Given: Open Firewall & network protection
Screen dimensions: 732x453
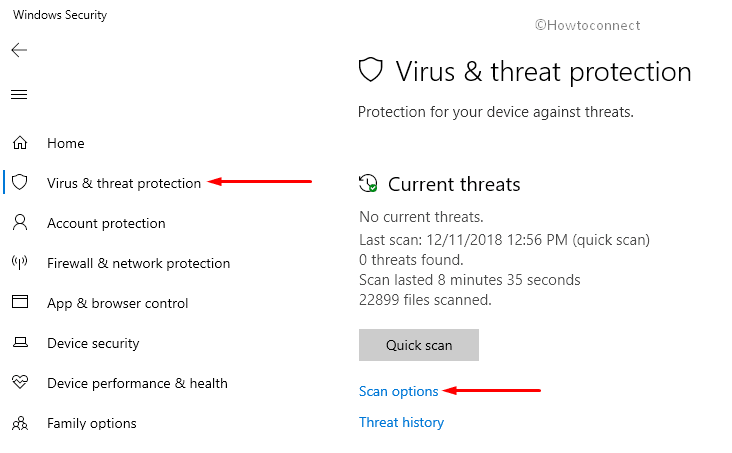Looking at the screenshot, I should coord(139,263).
